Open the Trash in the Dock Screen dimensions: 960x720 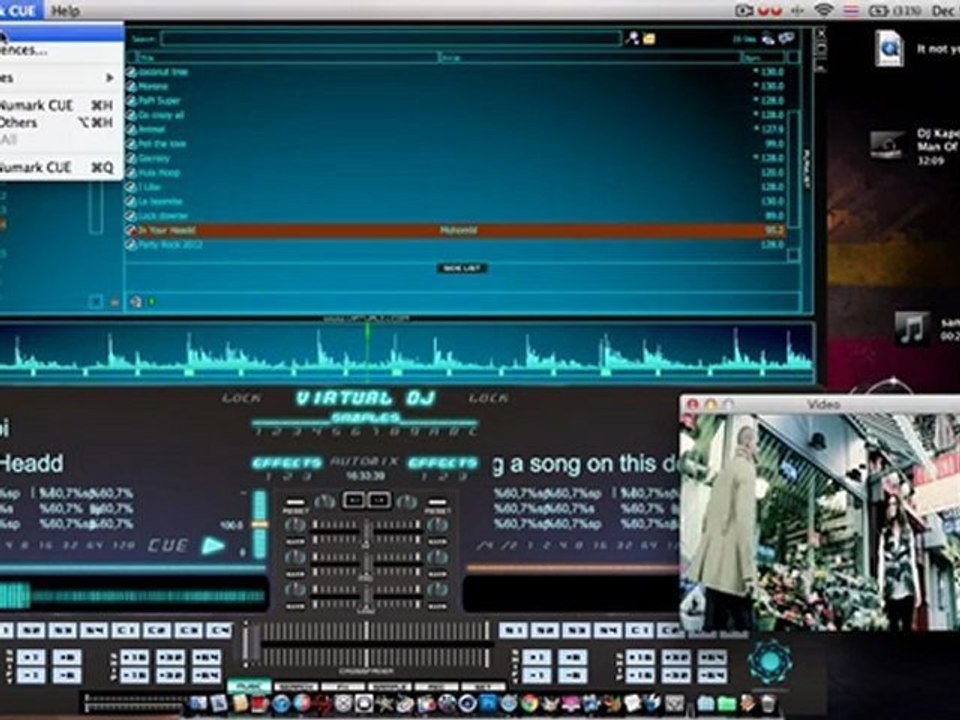pyautogui.click(x=768, y=704)
